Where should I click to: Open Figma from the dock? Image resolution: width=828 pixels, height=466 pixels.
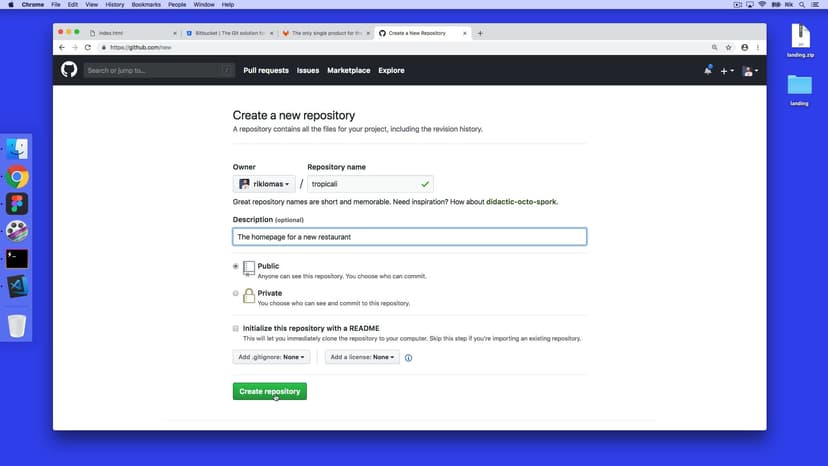pyautogui.click(x=17, y=204)
